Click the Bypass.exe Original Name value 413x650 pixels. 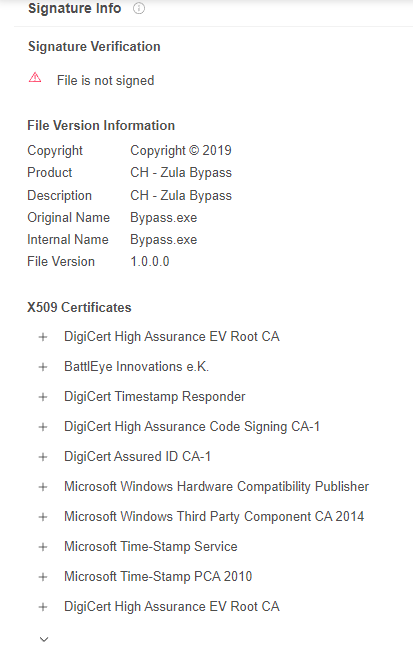(163, 218)
